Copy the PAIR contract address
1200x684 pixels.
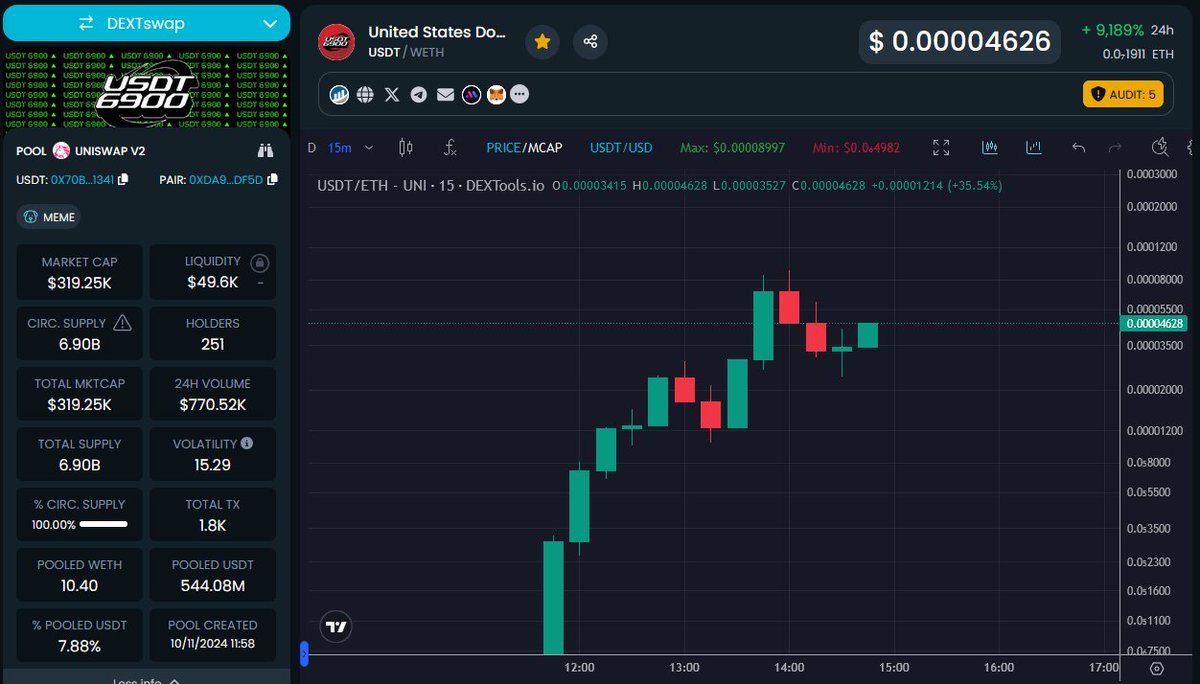[x=271, y=180]
